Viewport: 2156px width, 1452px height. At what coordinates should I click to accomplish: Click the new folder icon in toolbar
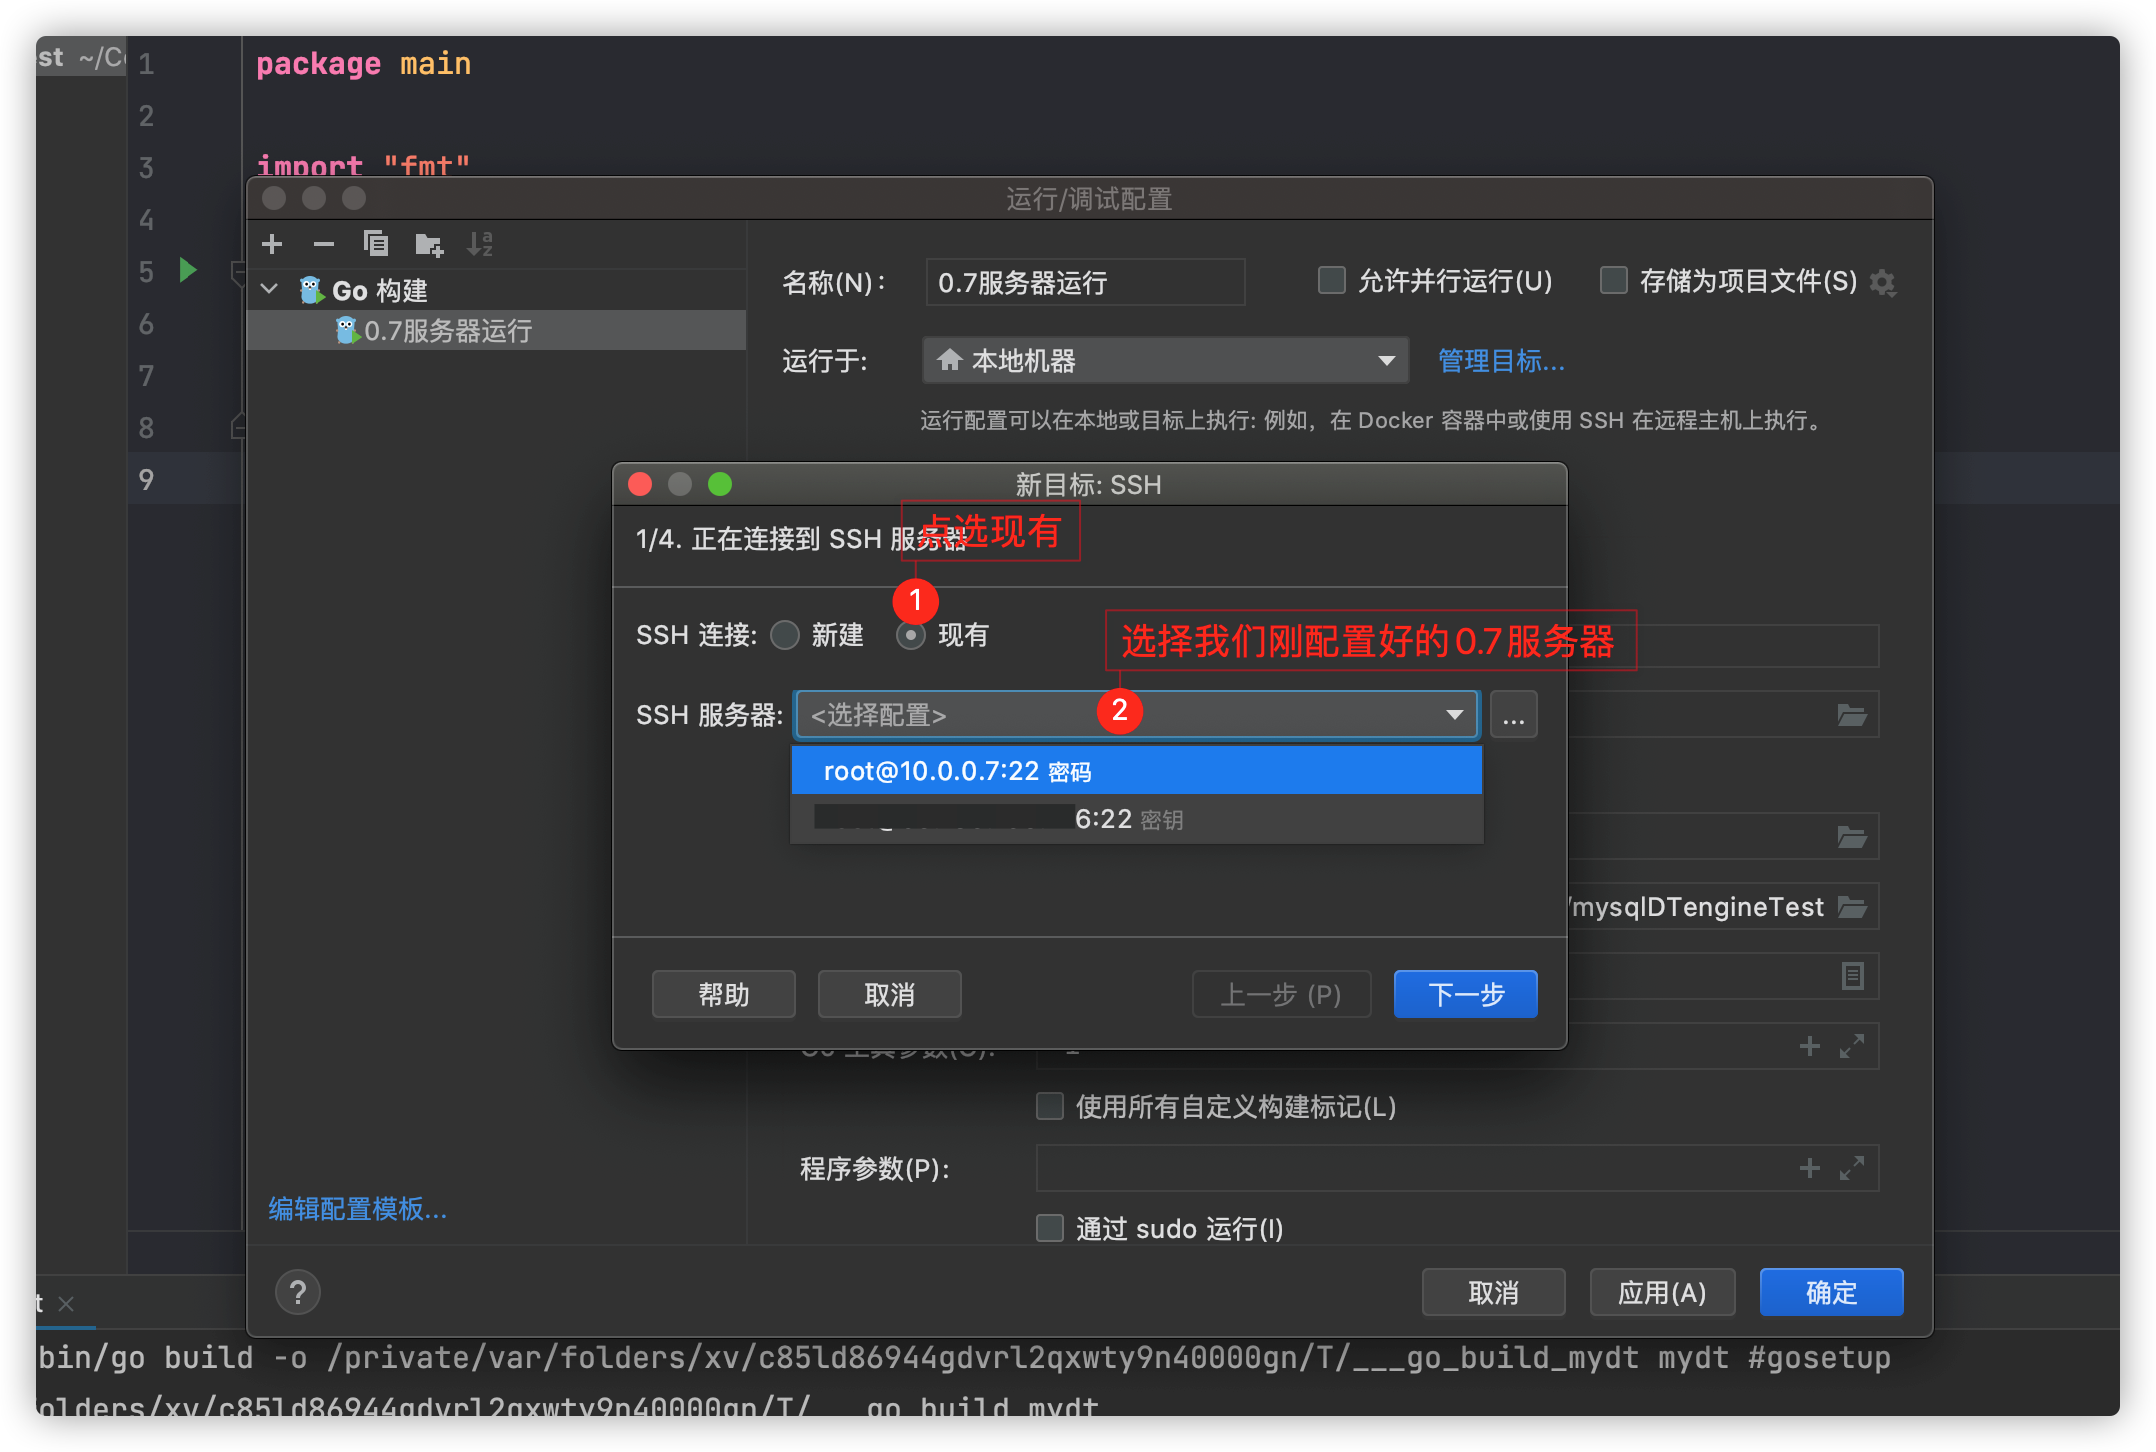(x=429, y=244)
